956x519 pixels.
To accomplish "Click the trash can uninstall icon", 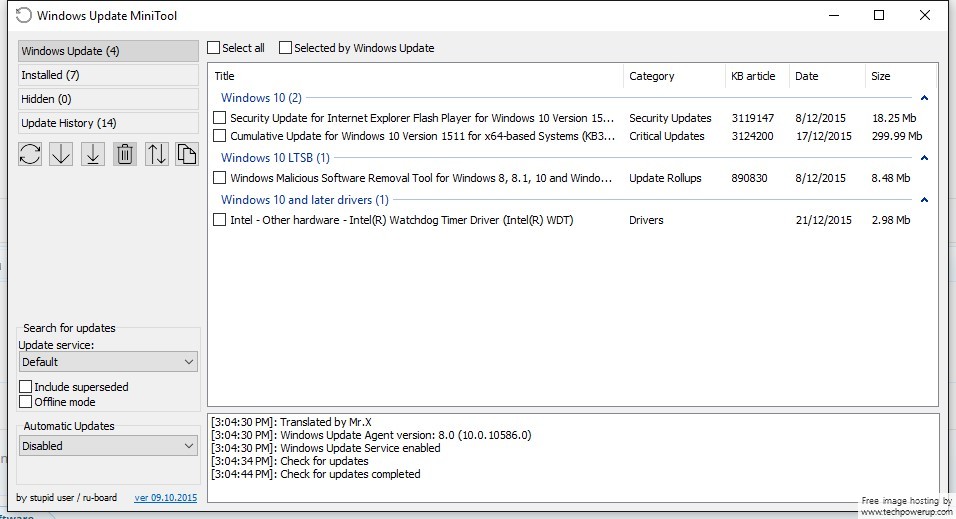I will (x=124, y=154).
